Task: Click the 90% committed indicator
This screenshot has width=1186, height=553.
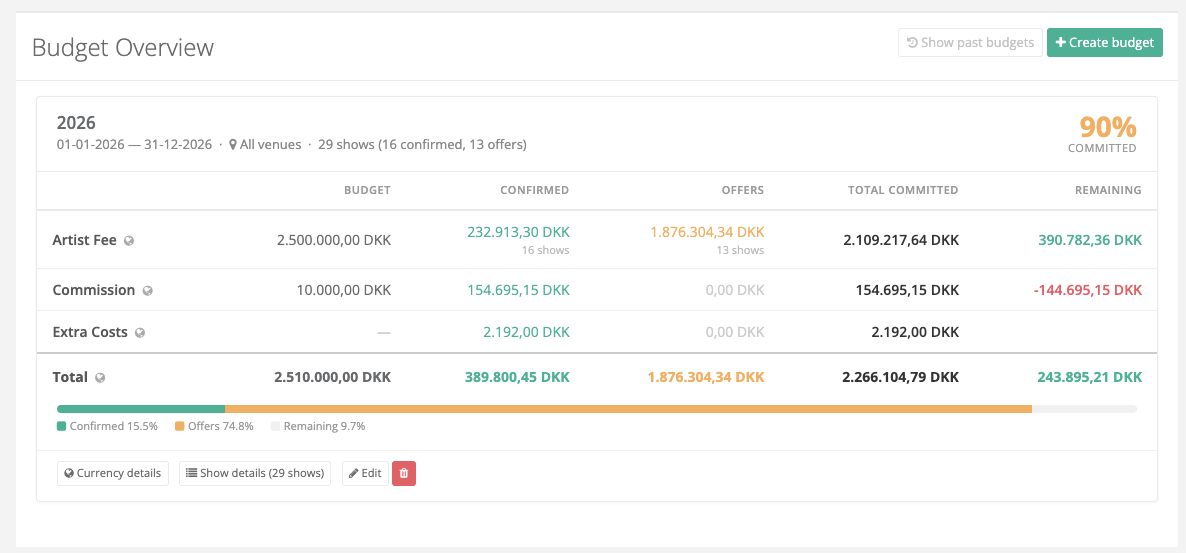Action: coord(1107,128)
